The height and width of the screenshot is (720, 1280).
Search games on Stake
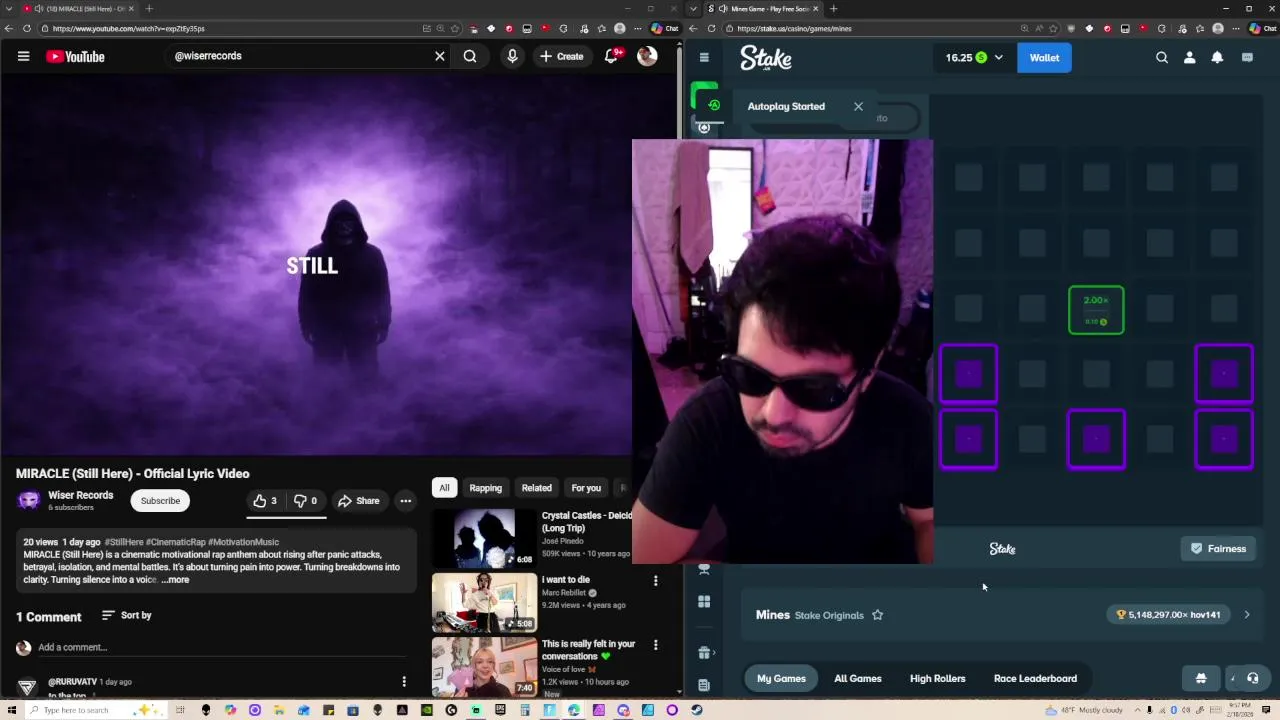1162,58
